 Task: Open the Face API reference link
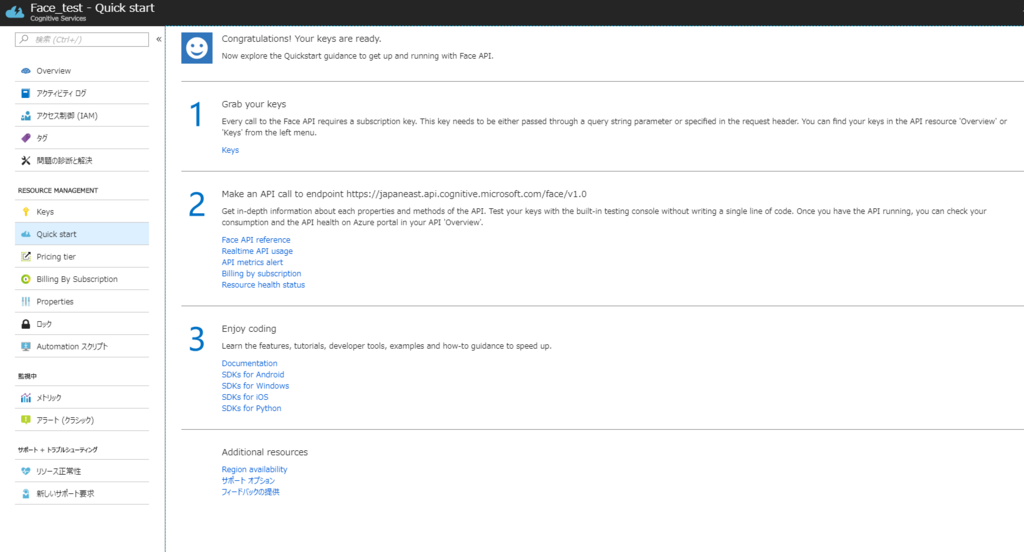click(x=256, y=240)
